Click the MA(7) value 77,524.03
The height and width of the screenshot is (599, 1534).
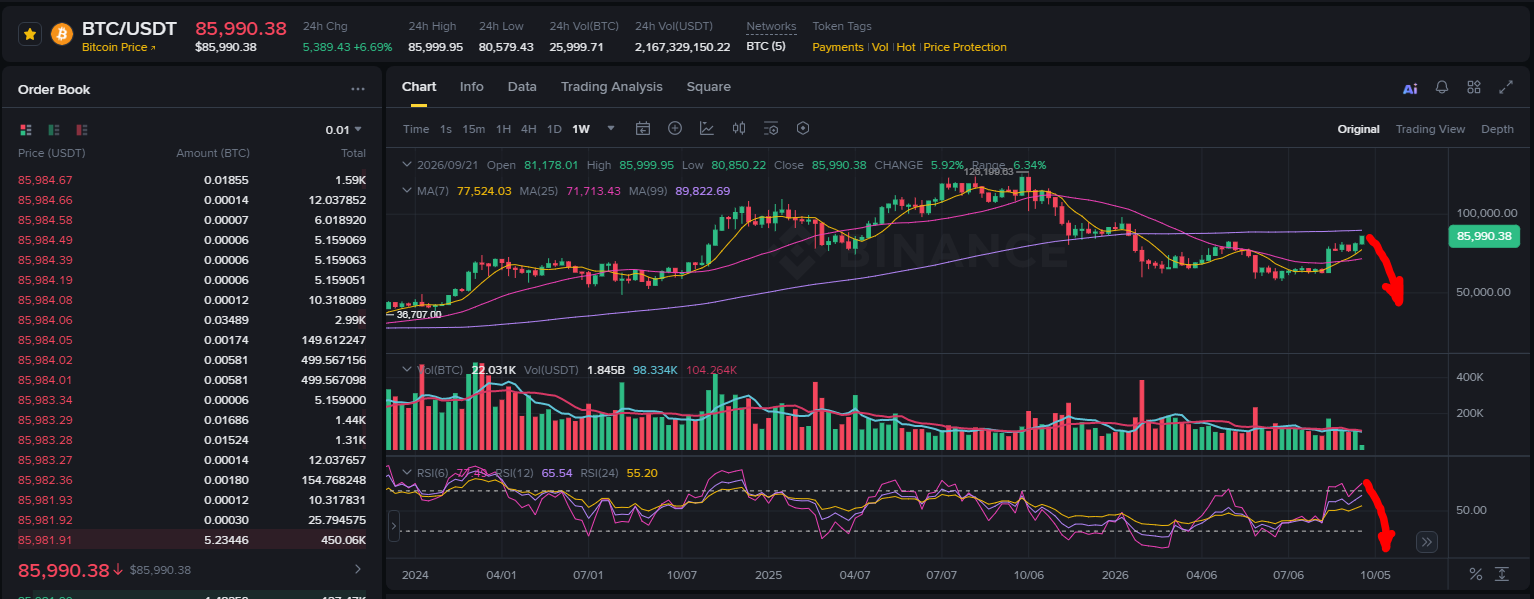[x=484, y=190]
